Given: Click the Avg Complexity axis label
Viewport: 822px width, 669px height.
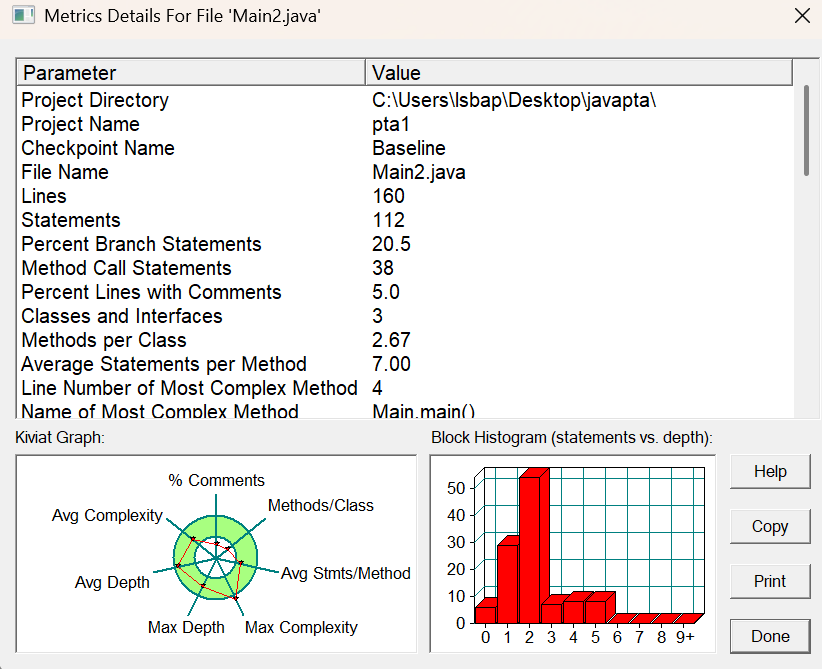Looking at the screenshot, I should [107, 515].
